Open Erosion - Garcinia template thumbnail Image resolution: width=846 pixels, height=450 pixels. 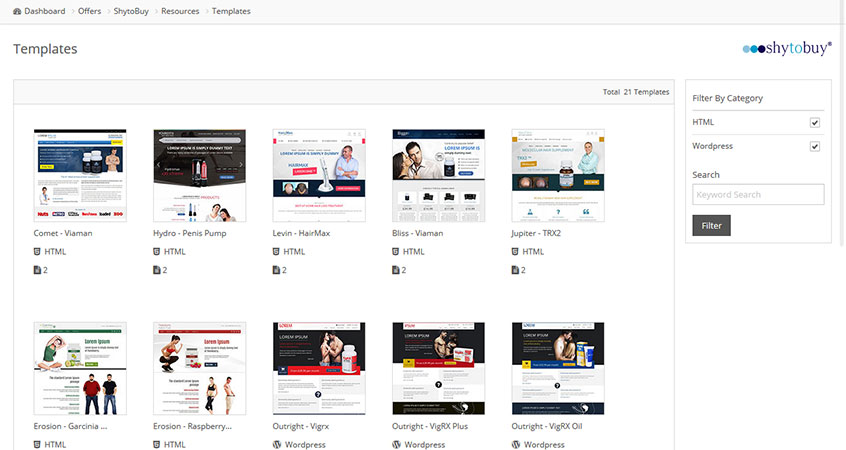coord(80,369)
